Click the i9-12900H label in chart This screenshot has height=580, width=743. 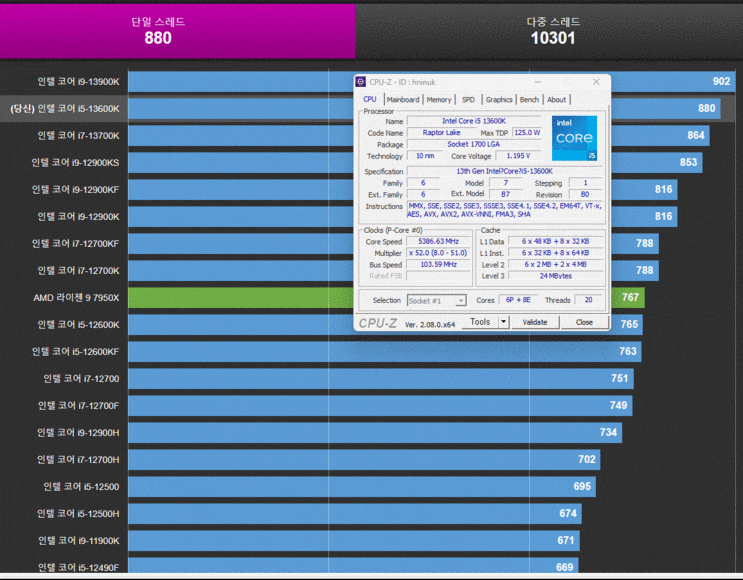(78, 433)
